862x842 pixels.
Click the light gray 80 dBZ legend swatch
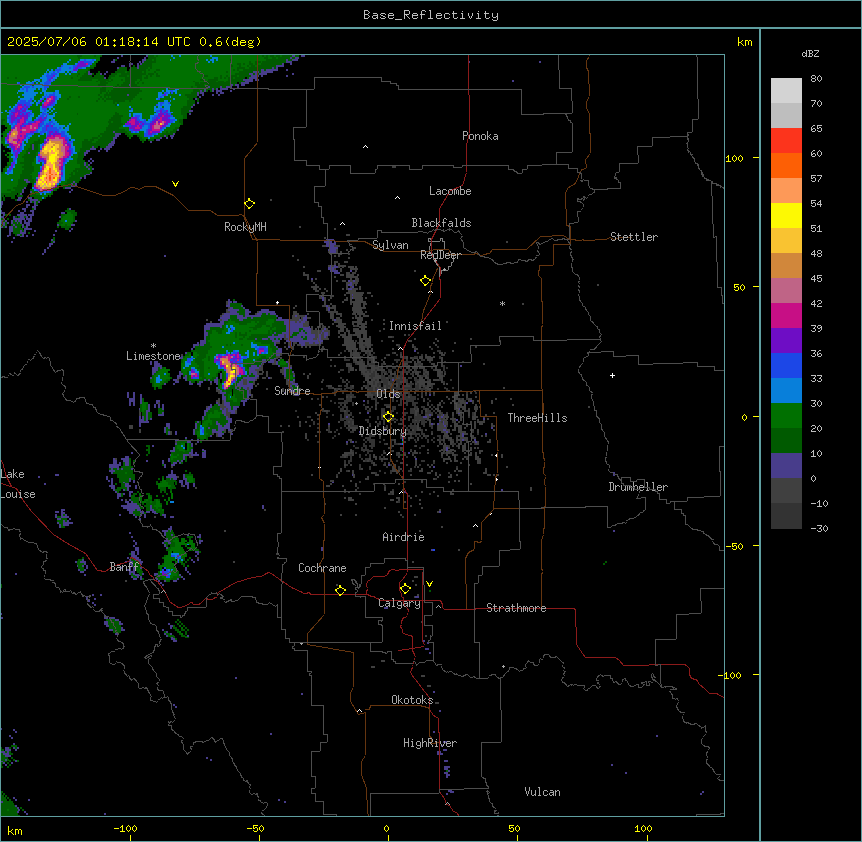click(x=786, y=91)
